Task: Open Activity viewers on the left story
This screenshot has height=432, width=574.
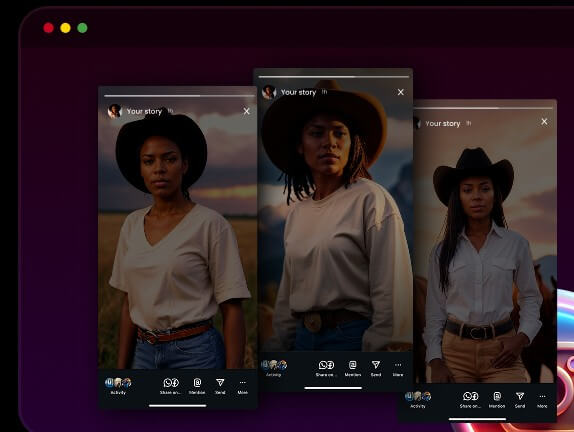Action: [x=118, y=386]
